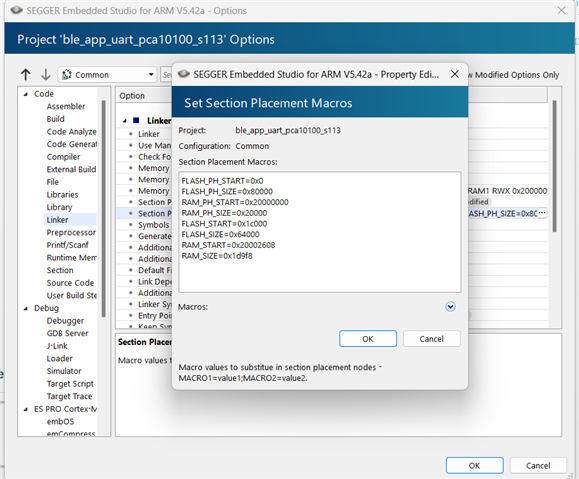Click the RAM_START=0x20002608 macro line
The image size is (579, 479).
tap(228, 245)
